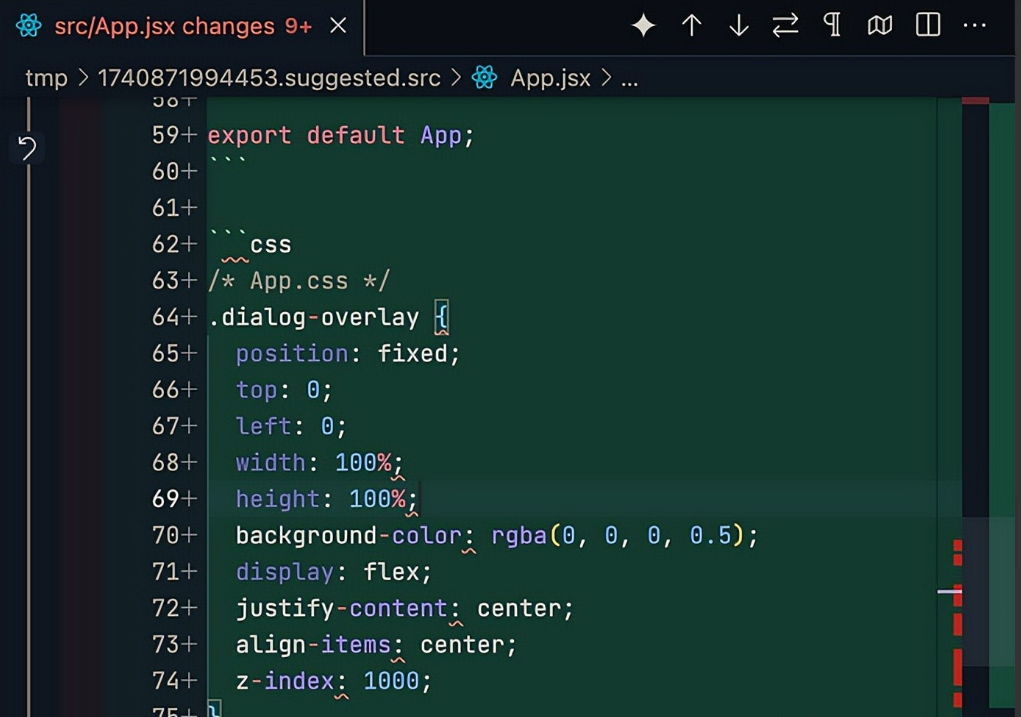Swap left and right diff sides
1021x717 pixels.
(785, 26)
